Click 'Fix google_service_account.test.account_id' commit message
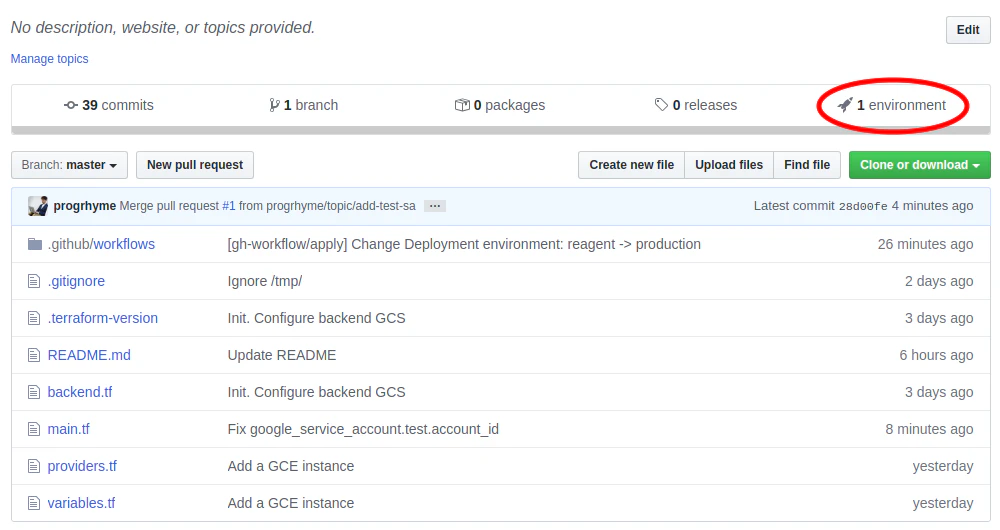Viewport: 1000px width, 530px height. coord(364,429)
